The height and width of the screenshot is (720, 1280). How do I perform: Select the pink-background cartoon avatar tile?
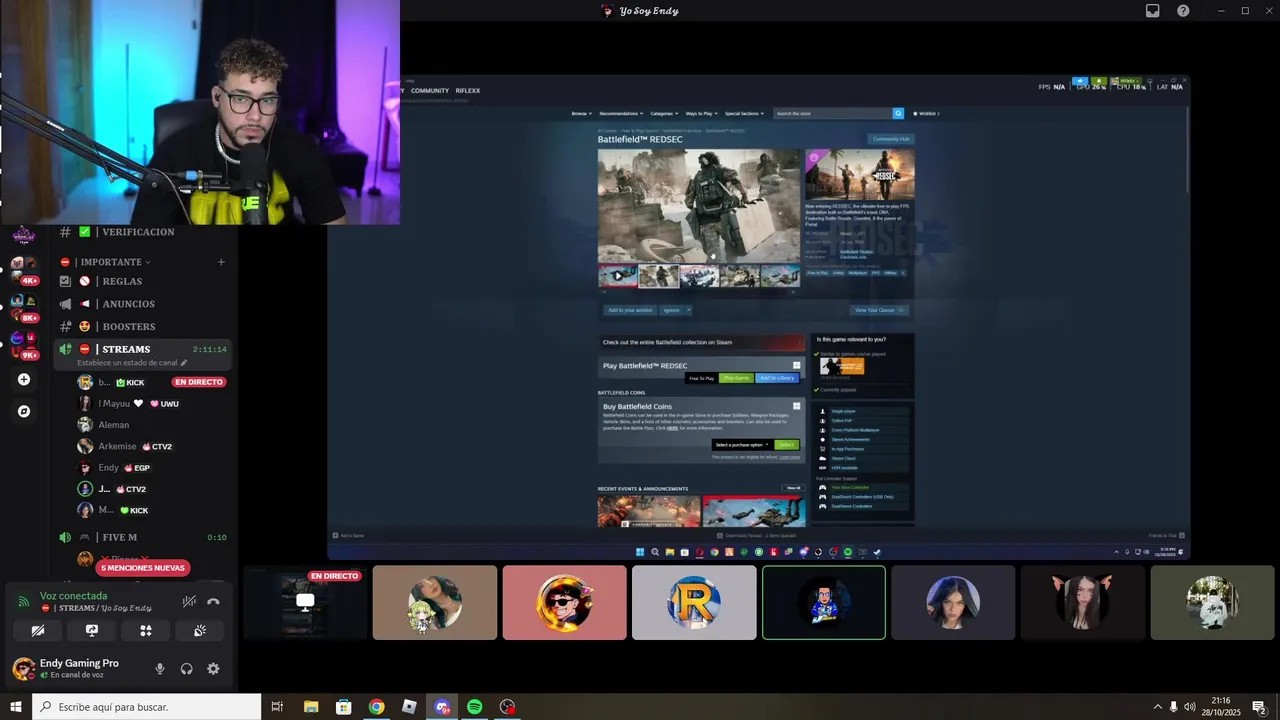(x=564, y=603)
